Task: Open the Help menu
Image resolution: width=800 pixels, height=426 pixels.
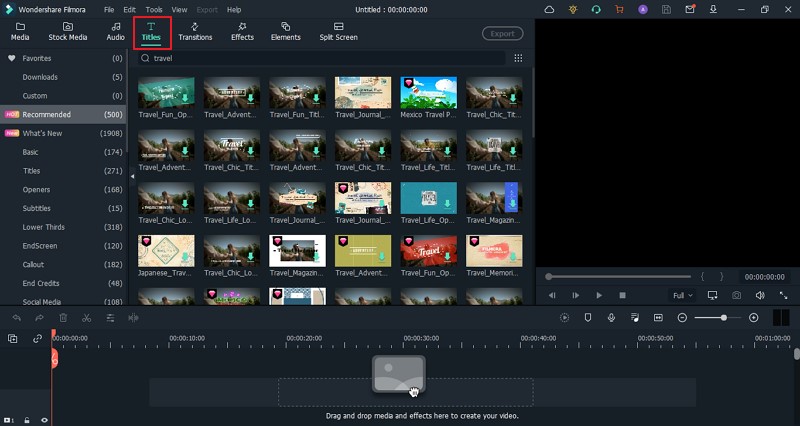Action: [234, 10]
